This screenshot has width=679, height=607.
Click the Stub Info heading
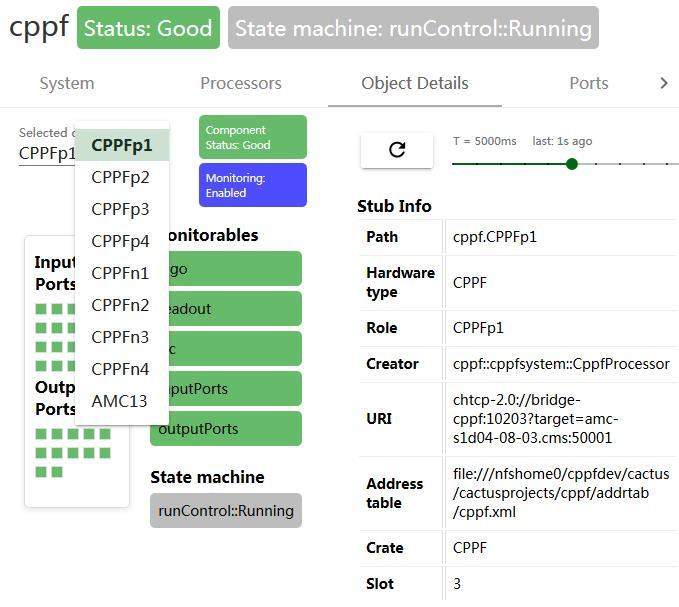click(x=394, y=206)
